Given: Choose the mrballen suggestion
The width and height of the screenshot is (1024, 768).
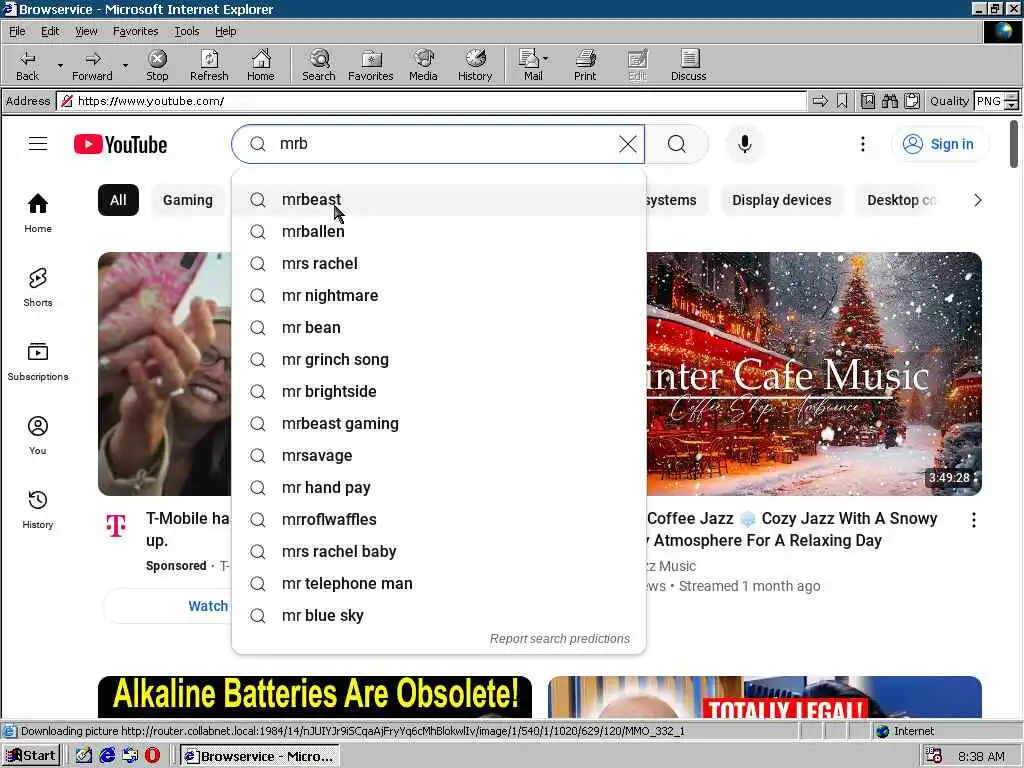Looking at the screenshot, I should 438,232.
